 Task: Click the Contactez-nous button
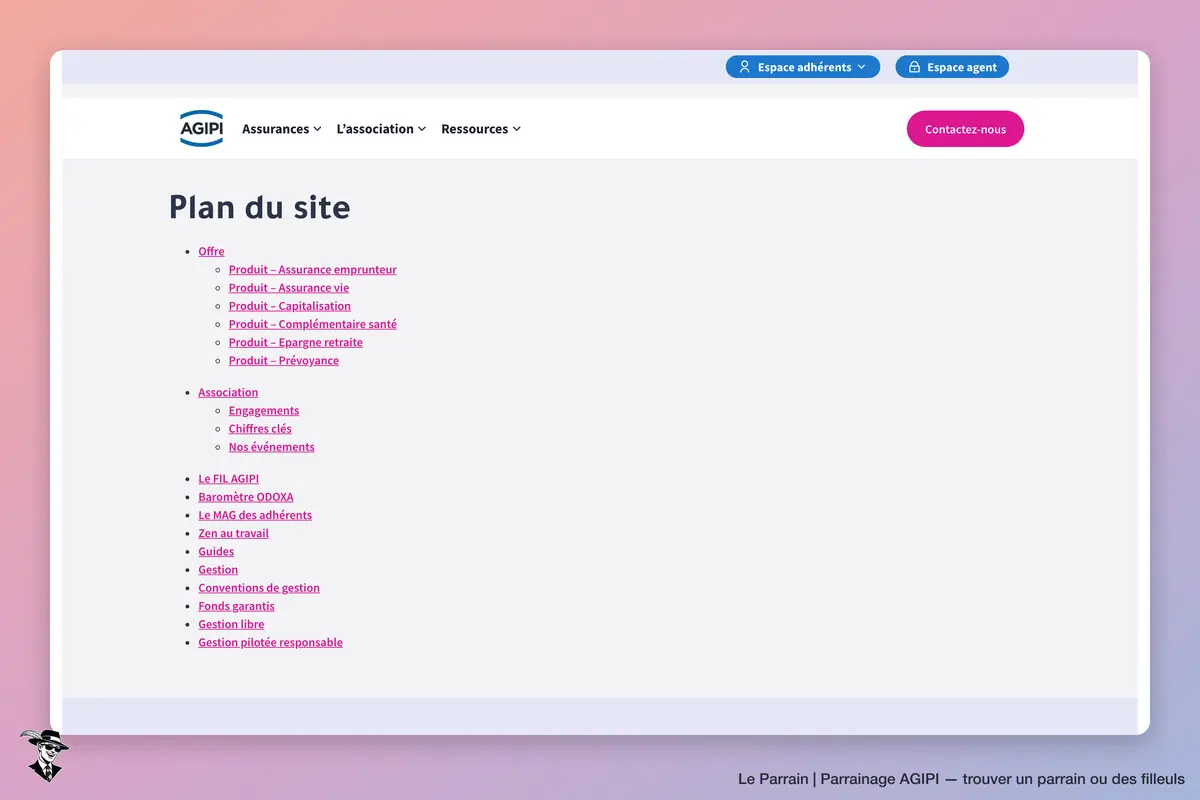tap(965, 129)
